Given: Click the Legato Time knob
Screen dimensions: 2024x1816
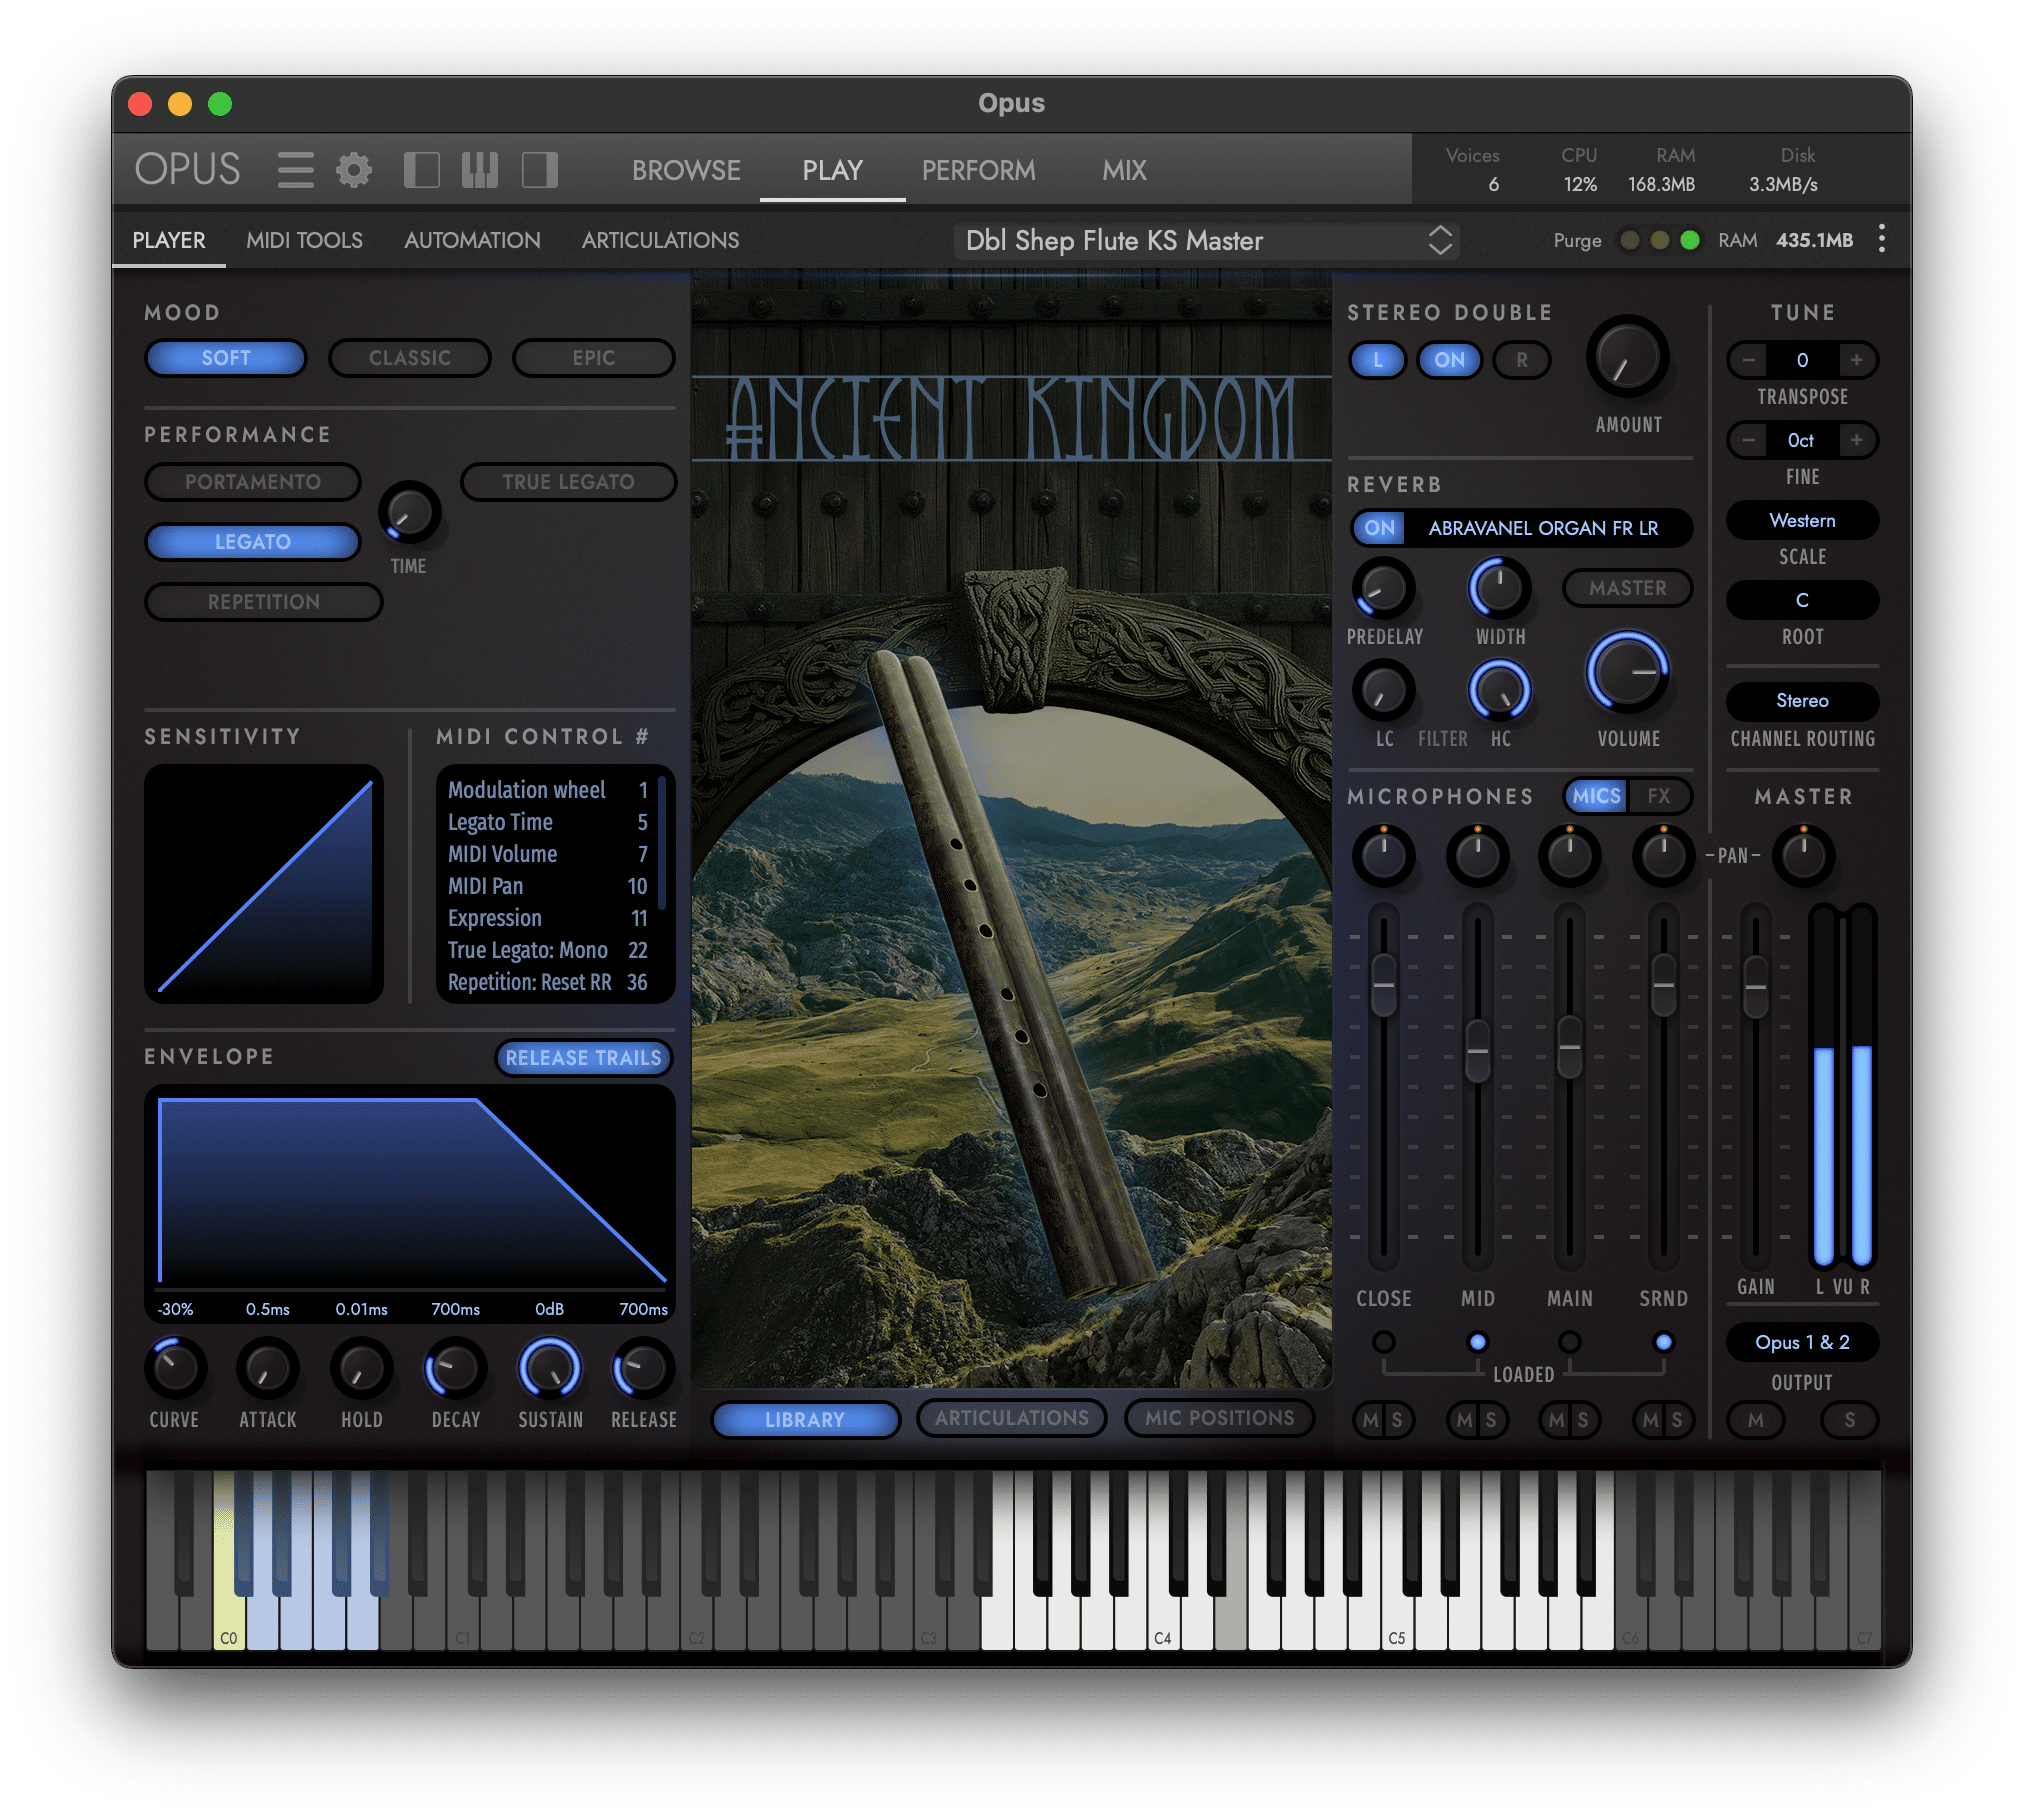Looking at the screenshot, I should pos(409,512).
